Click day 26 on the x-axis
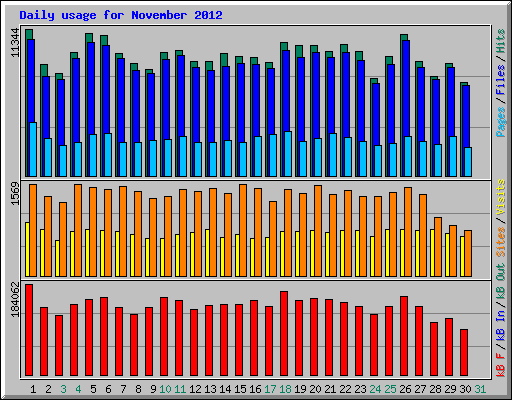Image resolution: width=512 pixels, height=400 pixels. [405, 389]
